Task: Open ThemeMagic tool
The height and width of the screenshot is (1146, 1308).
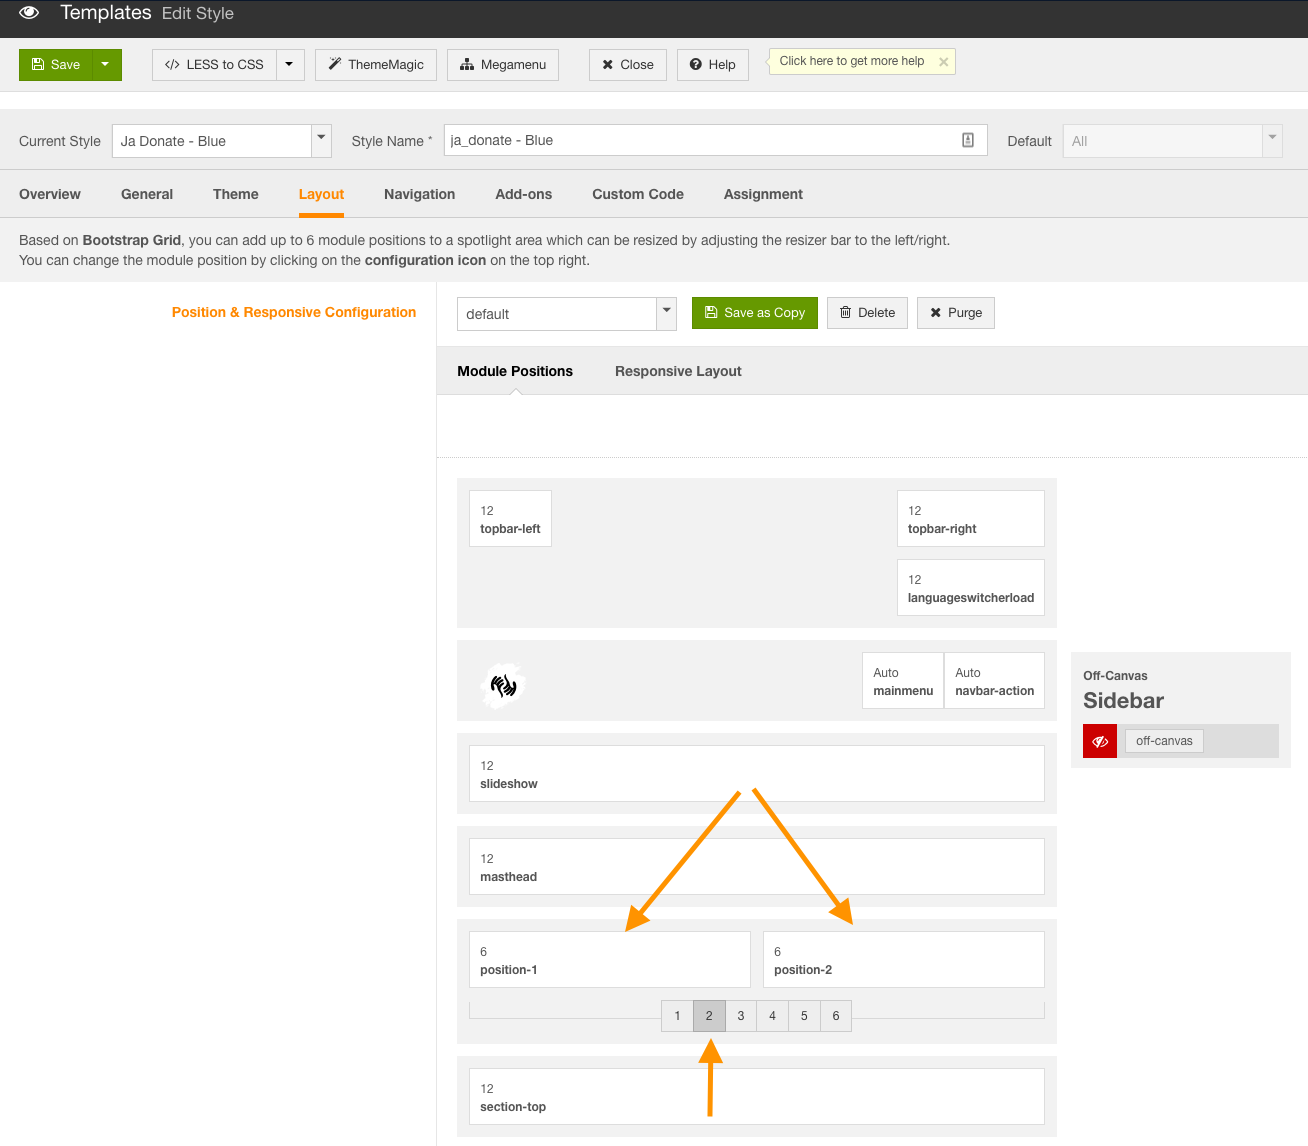Action: [x=376, y=65]
